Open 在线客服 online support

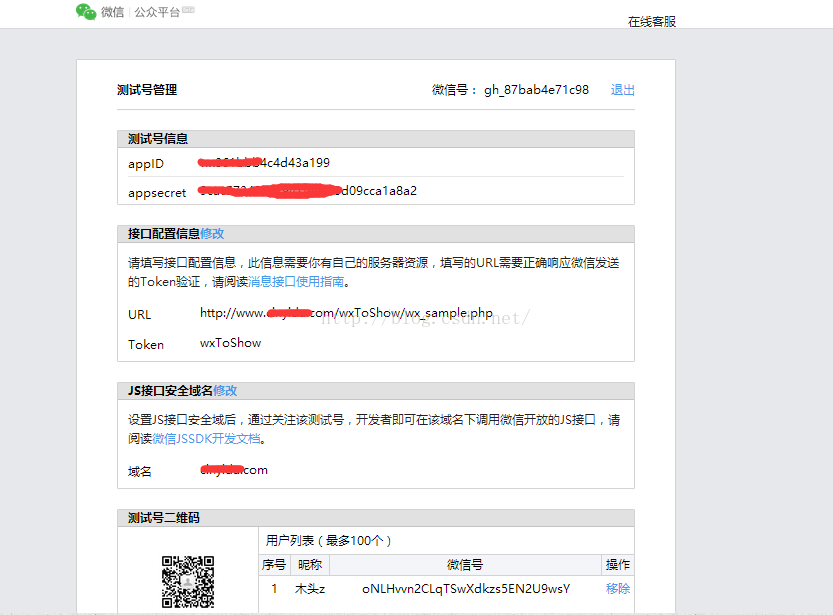pyautogui.click(x=651, y=21)
